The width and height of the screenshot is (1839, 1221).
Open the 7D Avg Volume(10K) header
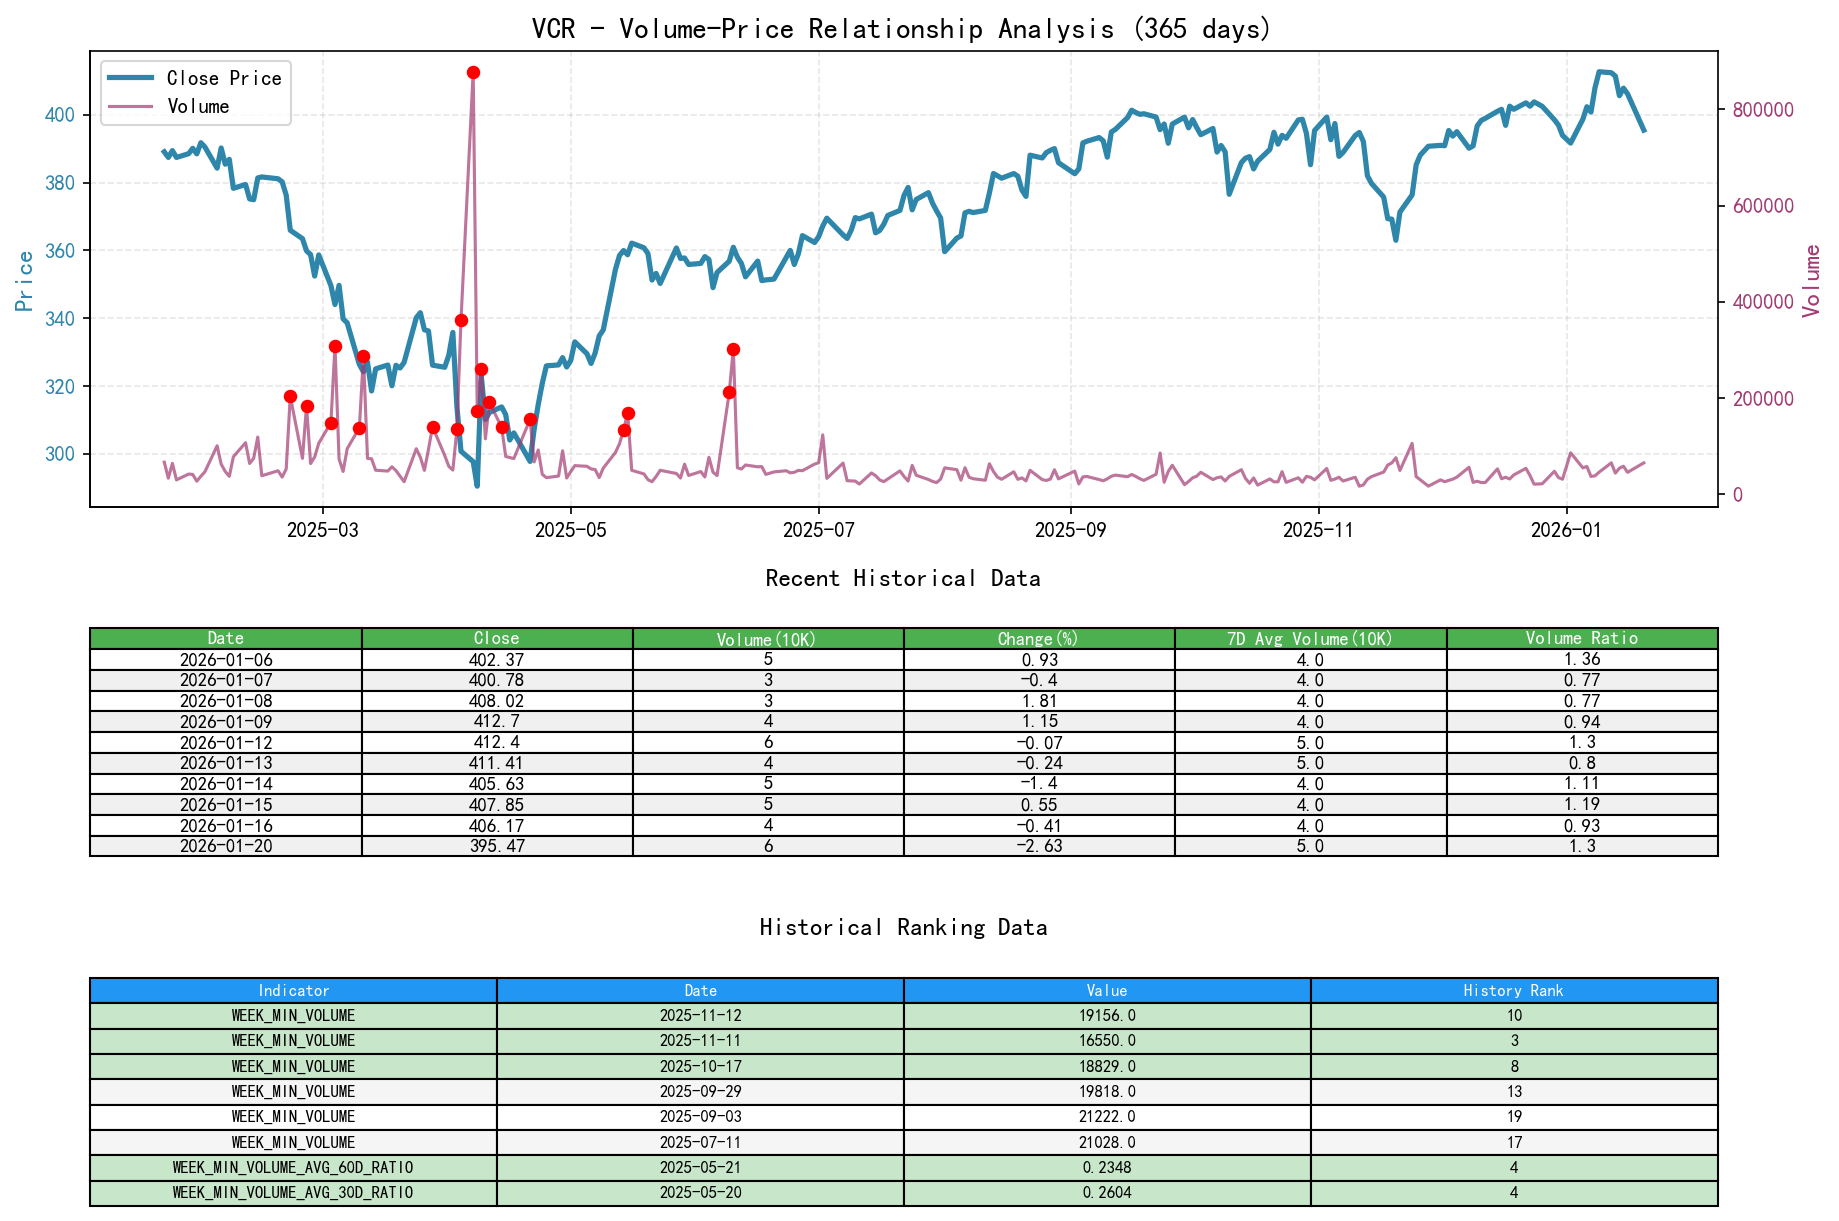click(1310, 637)
